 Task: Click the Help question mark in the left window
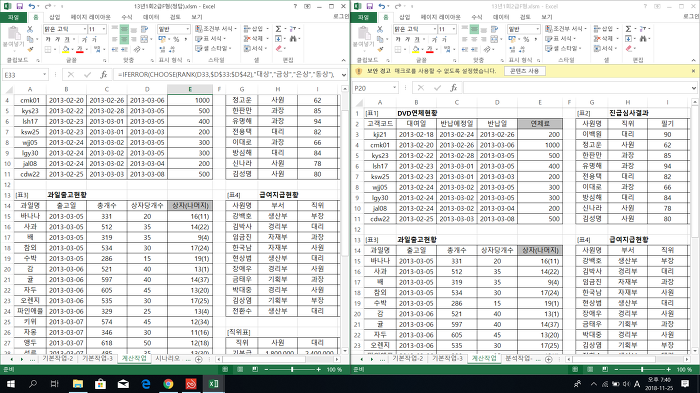click(295, 6)
